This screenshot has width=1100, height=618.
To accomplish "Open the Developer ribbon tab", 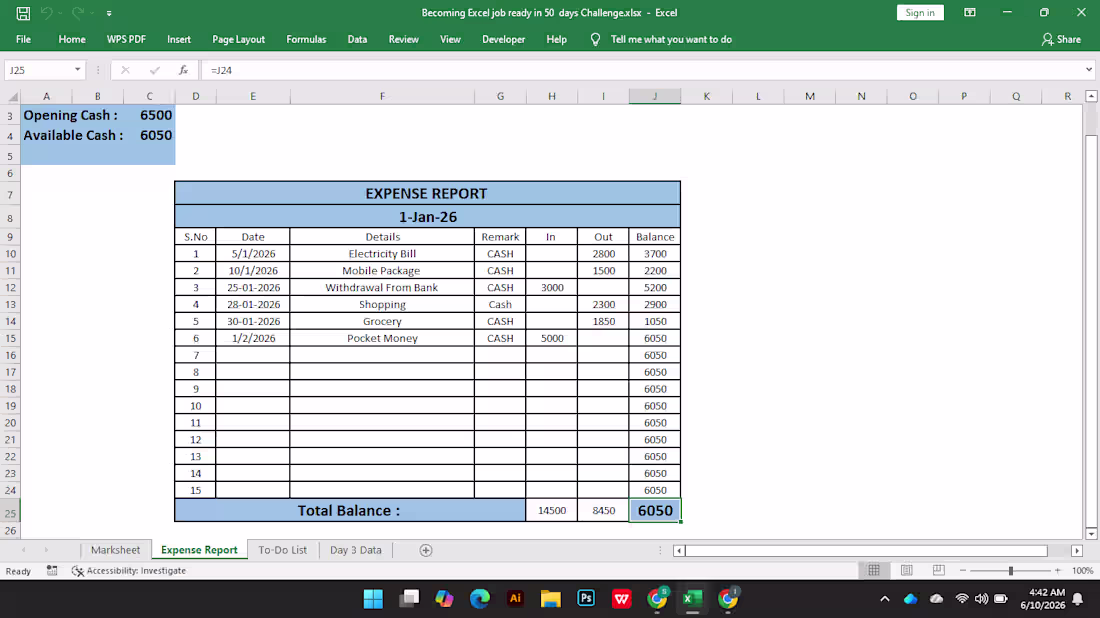I will click(504, 39).
